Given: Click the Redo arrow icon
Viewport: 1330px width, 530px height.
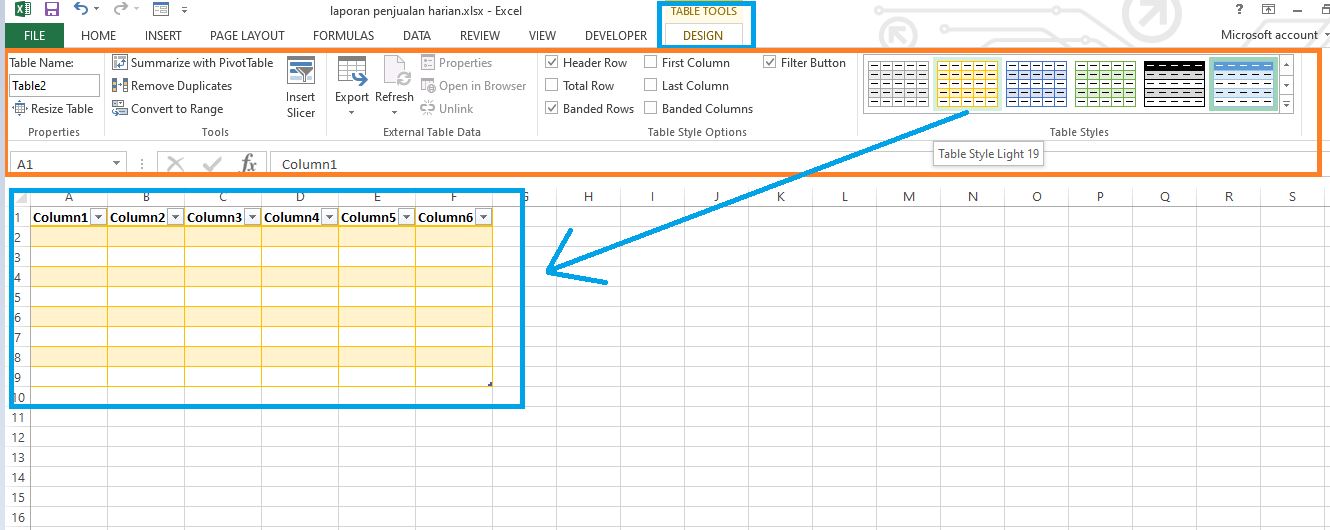Looking at the screenshot, I should tap(120, 9).
